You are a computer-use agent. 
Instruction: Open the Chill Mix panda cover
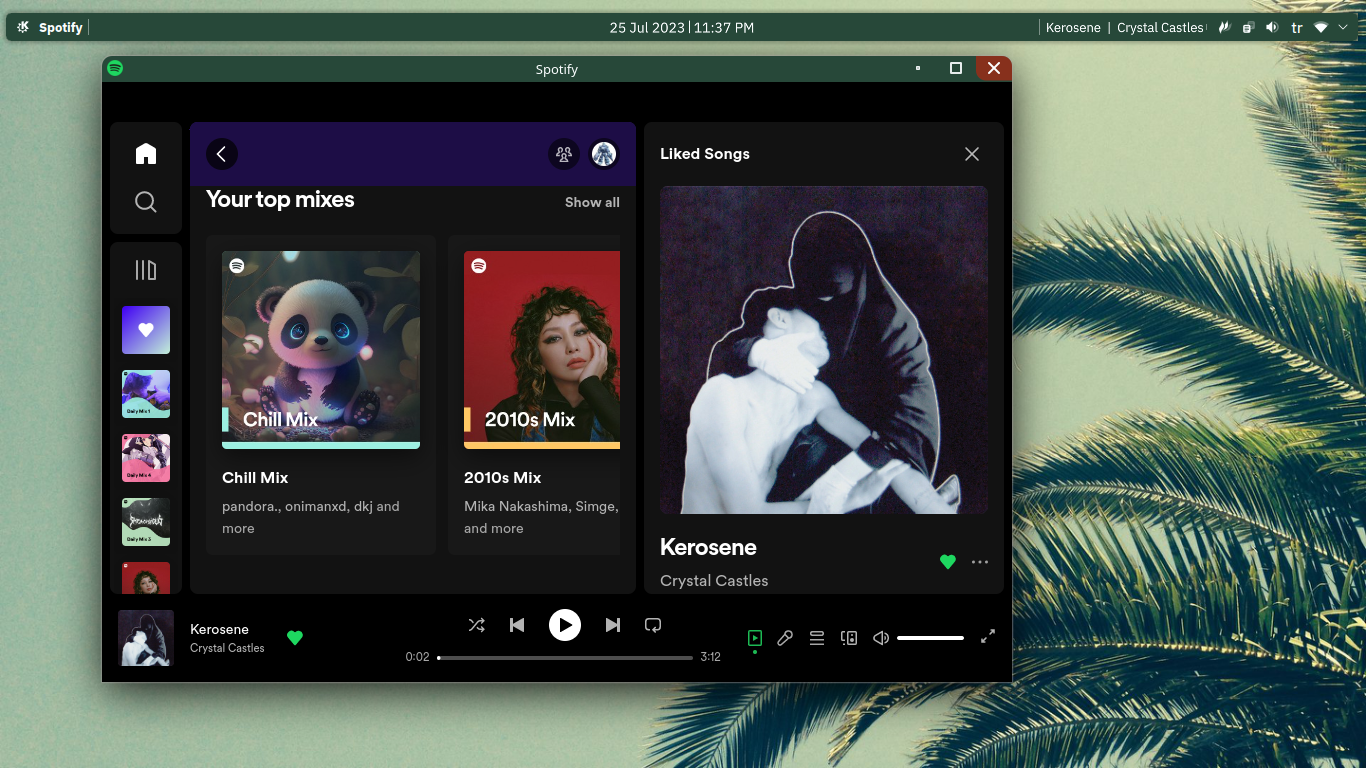pyautogui.click(x=321, y=350)
